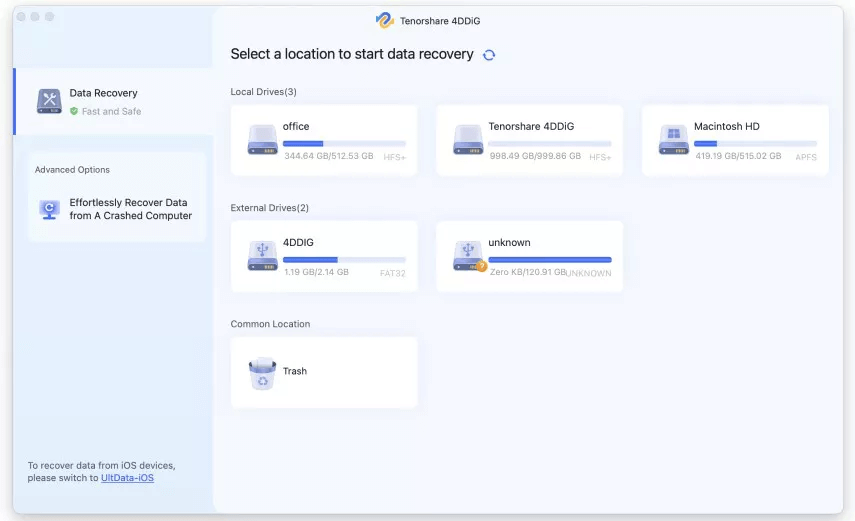Click the Macintosh HD drive icon
Viewport: 855px width, 521px height.
pyautogui.click(x=673, y=140)
